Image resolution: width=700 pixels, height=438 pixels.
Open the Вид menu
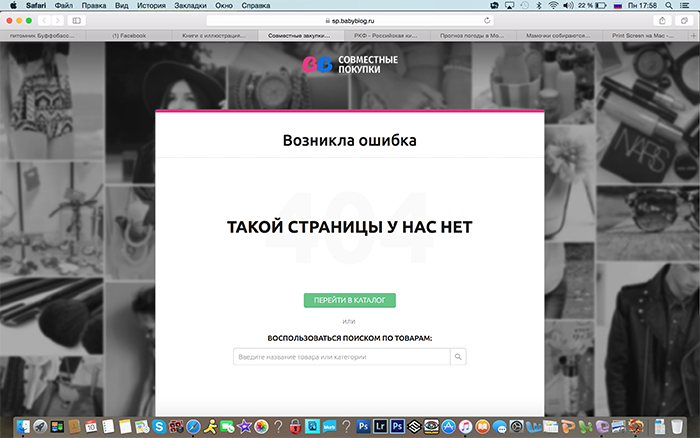tap(121, 5)
